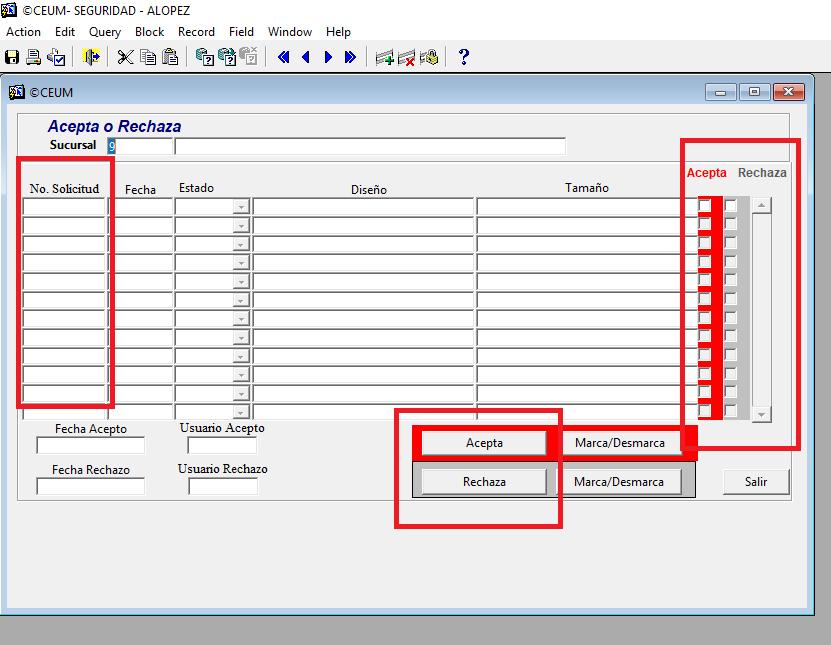Click the Usuario Acepto field
831x645 pixels.
(222, 445)
